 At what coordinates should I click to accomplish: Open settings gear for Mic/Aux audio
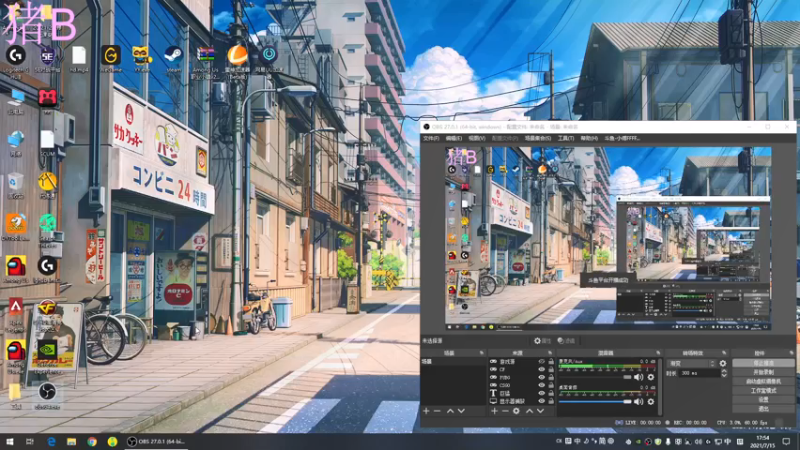tap(651, 377)
